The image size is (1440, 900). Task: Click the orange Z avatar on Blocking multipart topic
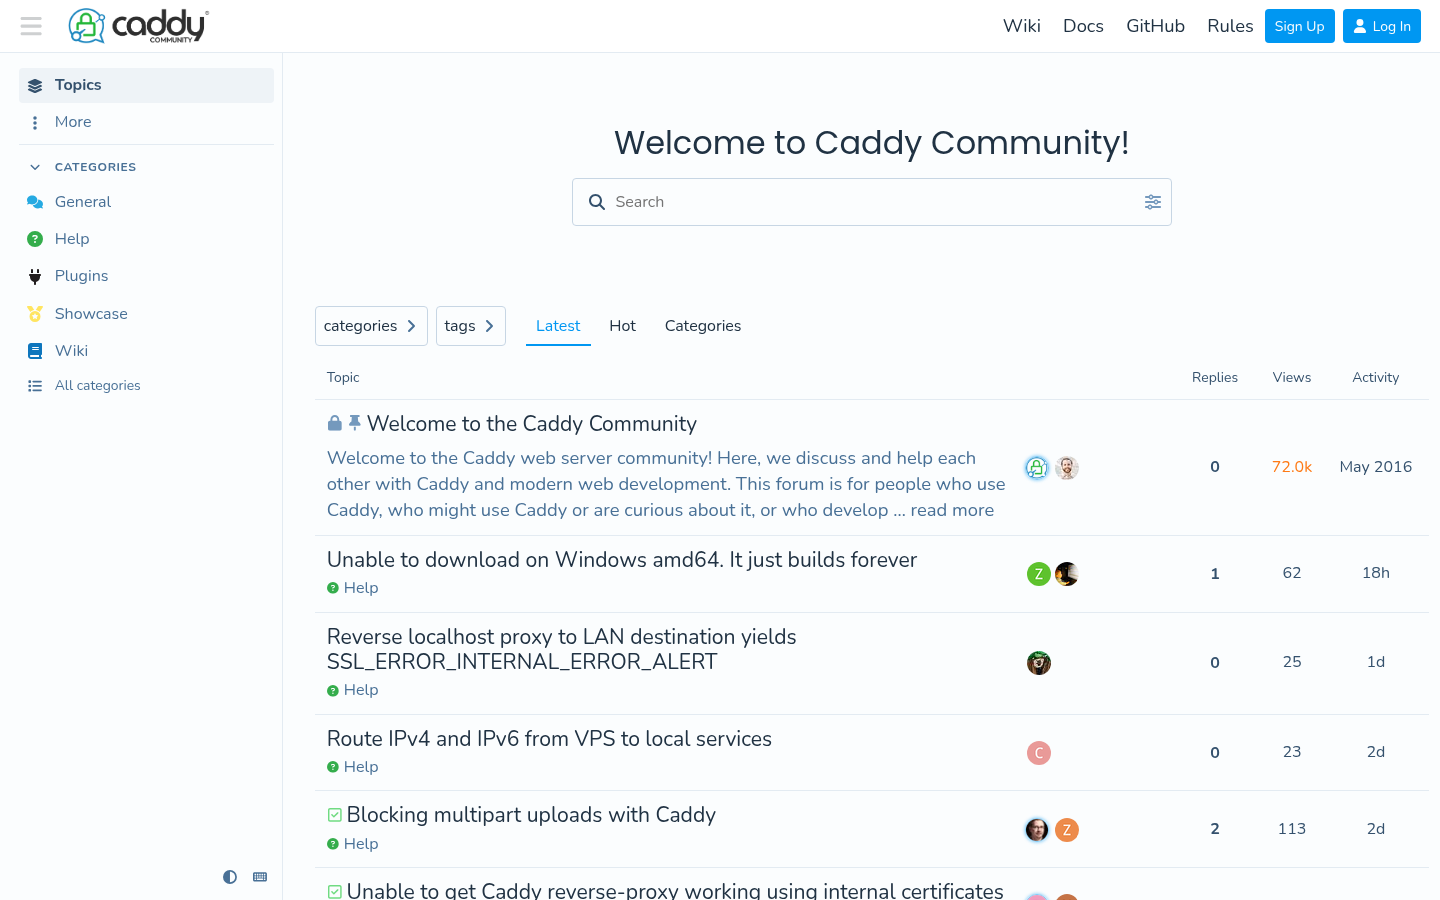(1067, 830)
